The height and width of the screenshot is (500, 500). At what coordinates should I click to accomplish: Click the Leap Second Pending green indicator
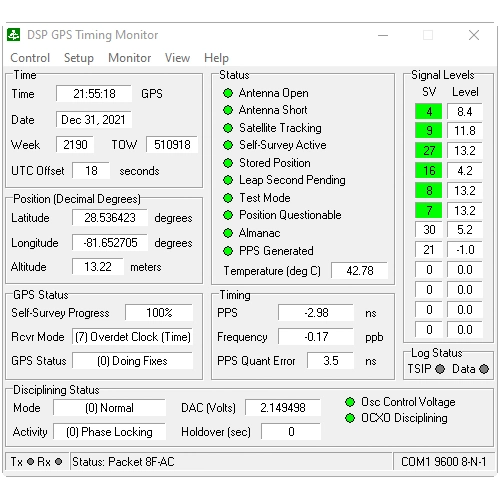(228, 180)
